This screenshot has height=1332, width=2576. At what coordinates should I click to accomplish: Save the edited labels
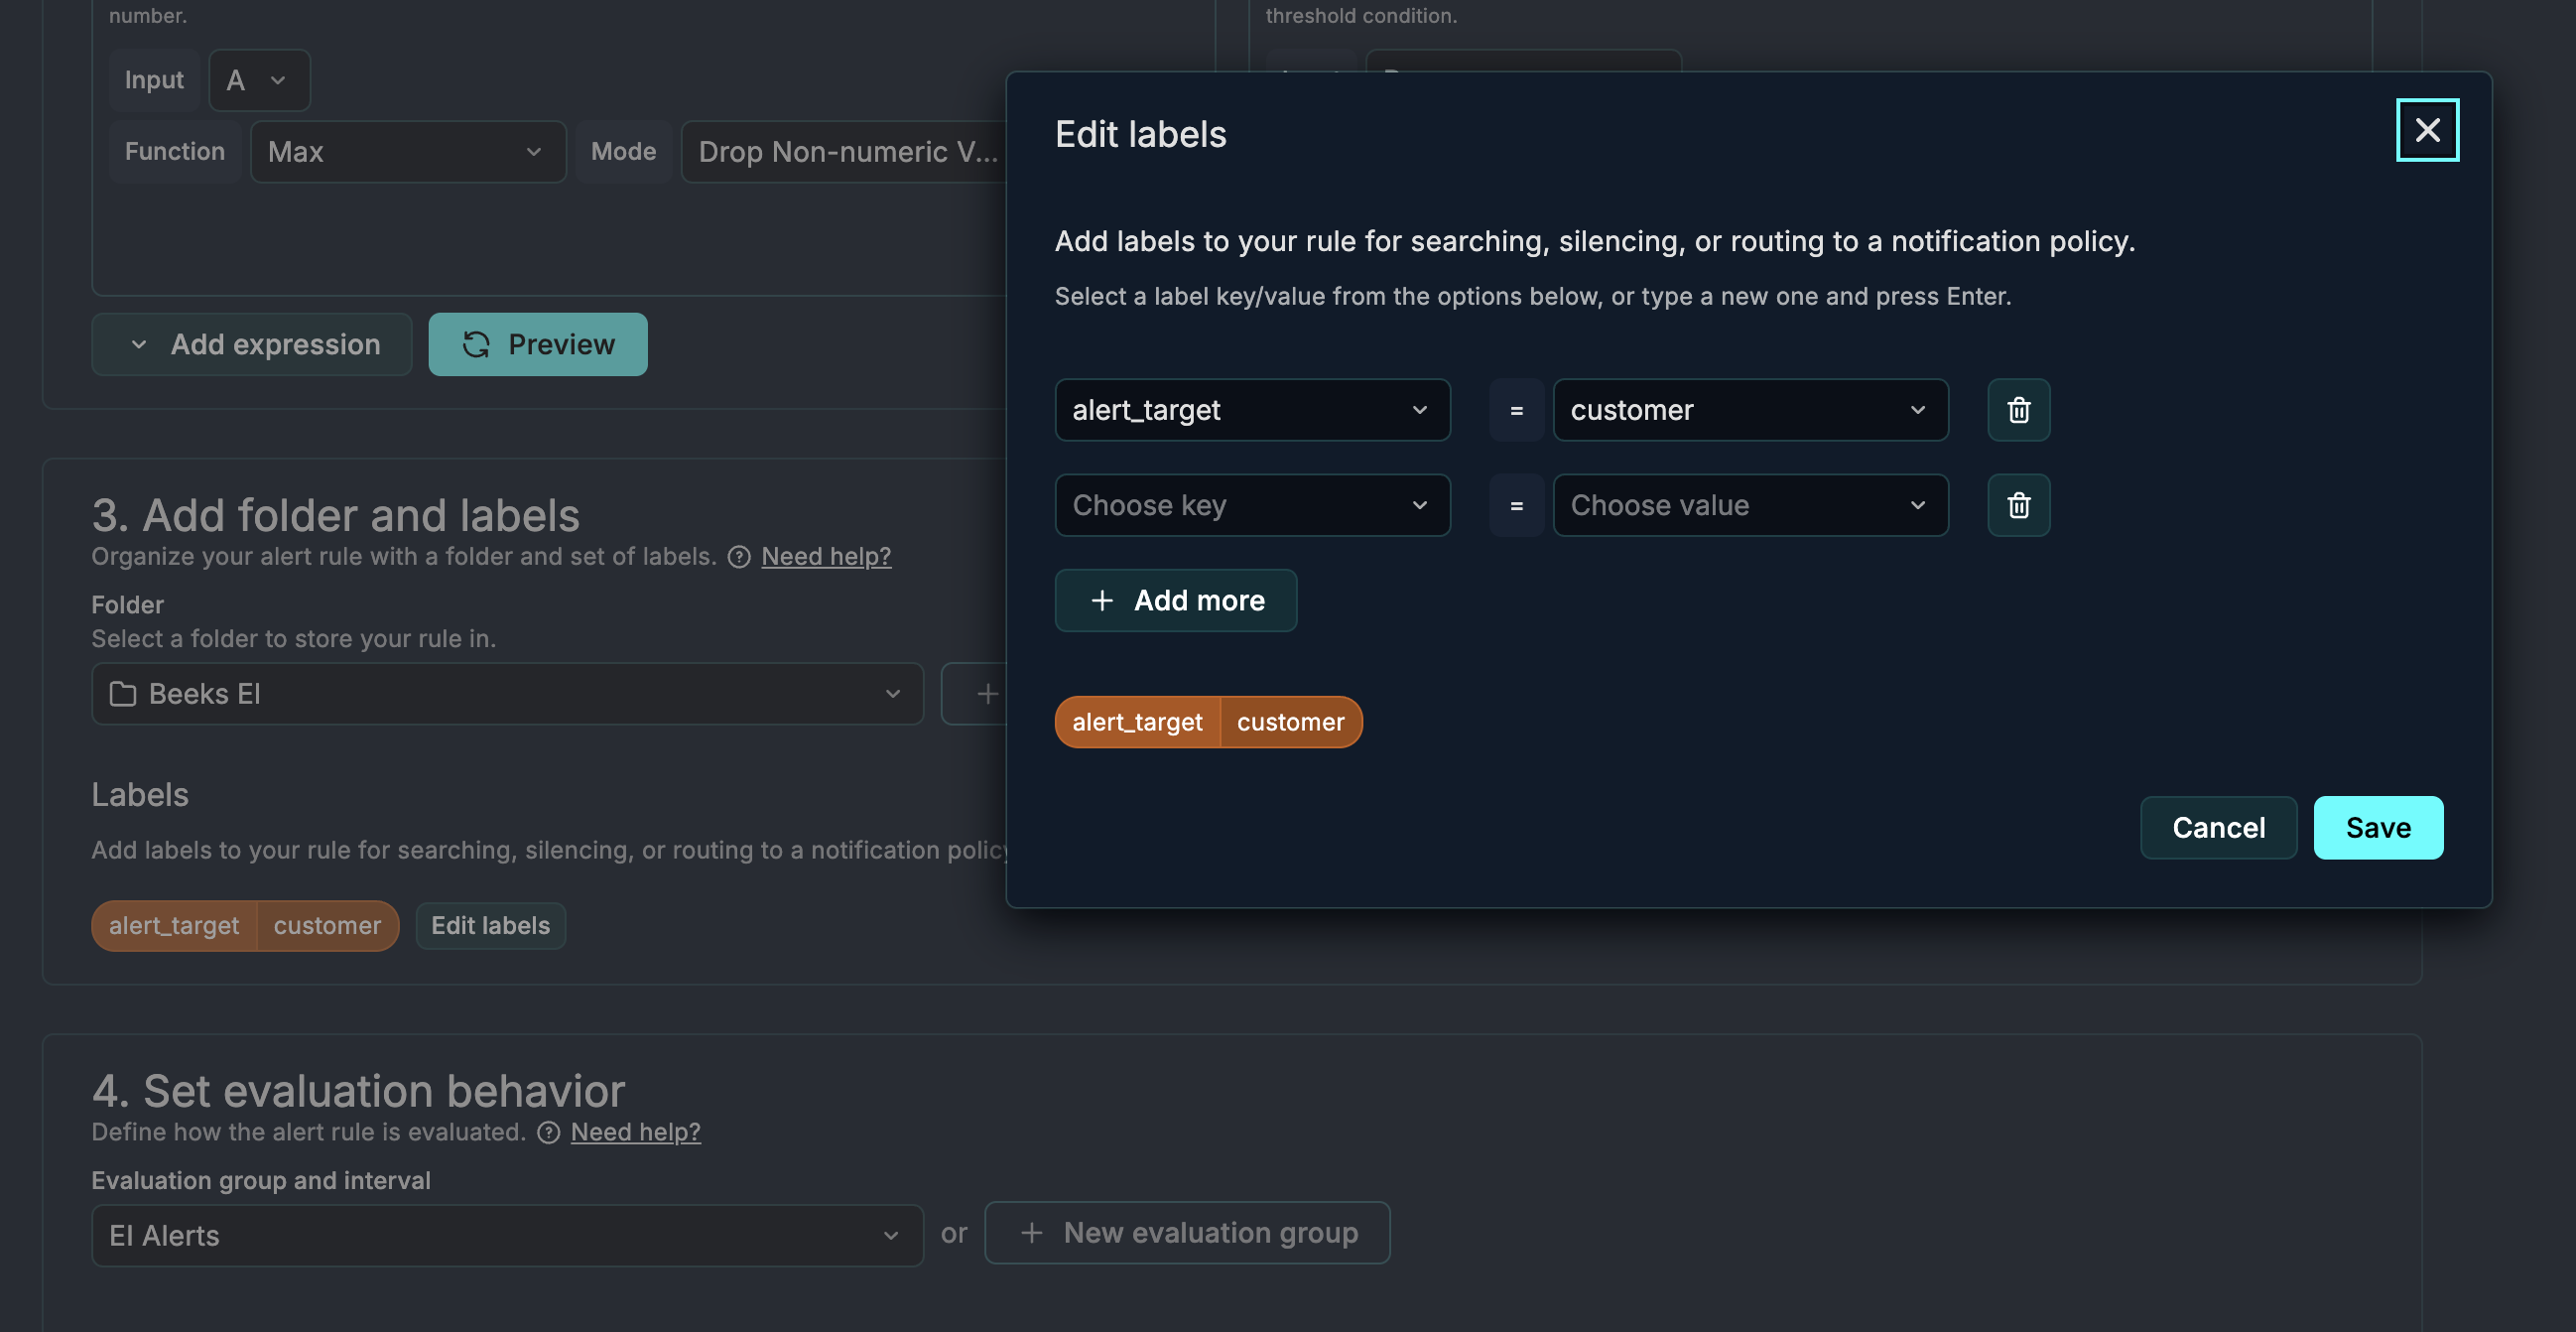pos(2377,827)
